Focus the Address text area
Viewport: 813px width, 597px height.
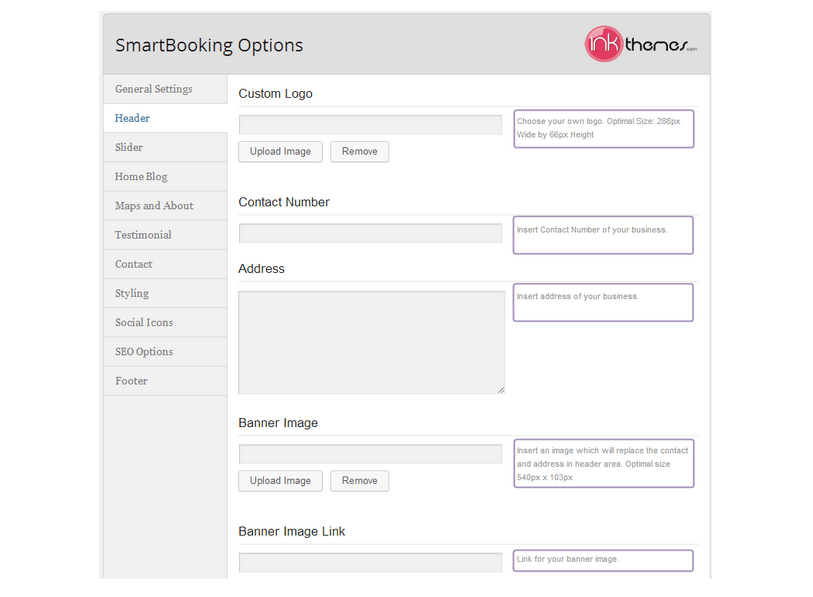[x=370, y=340]
